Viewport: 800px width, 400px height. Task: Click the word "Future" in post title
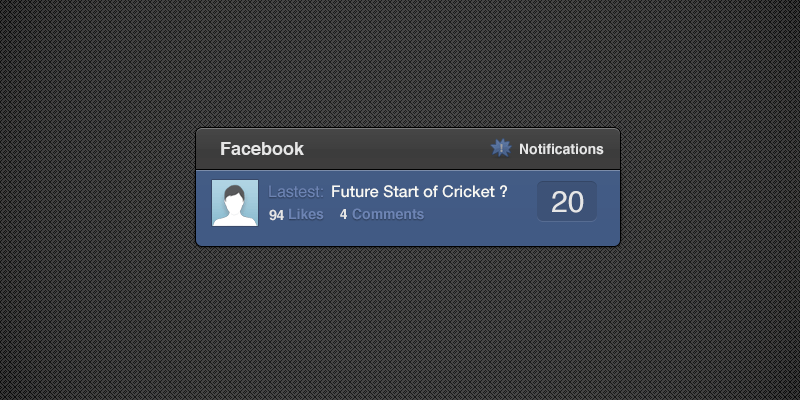(x=355, y=192)
